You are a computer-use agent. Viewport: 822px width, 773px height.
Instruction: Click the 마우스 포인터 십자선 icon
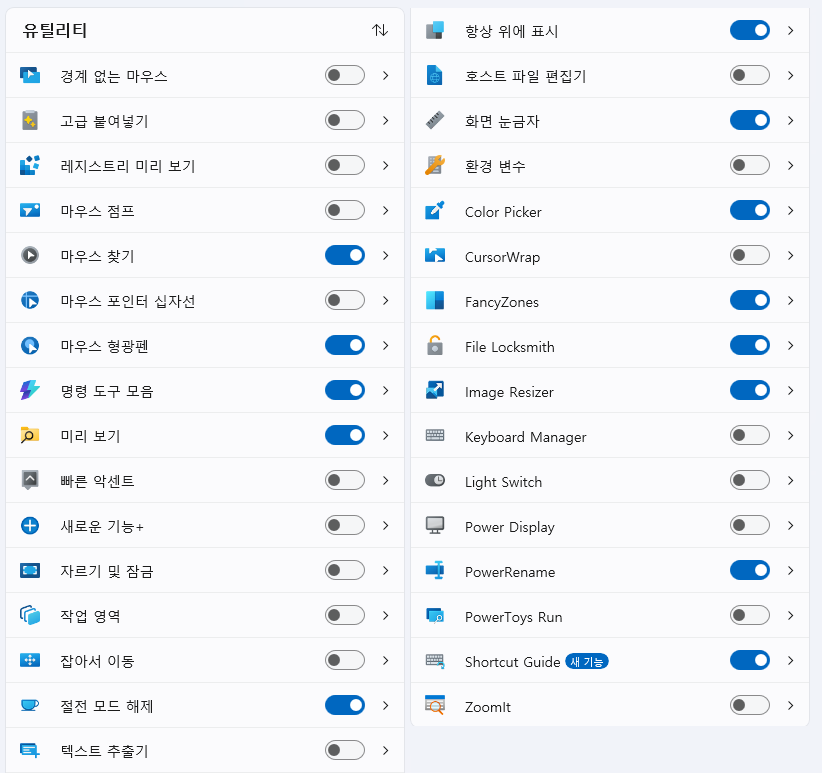(30, 301)
